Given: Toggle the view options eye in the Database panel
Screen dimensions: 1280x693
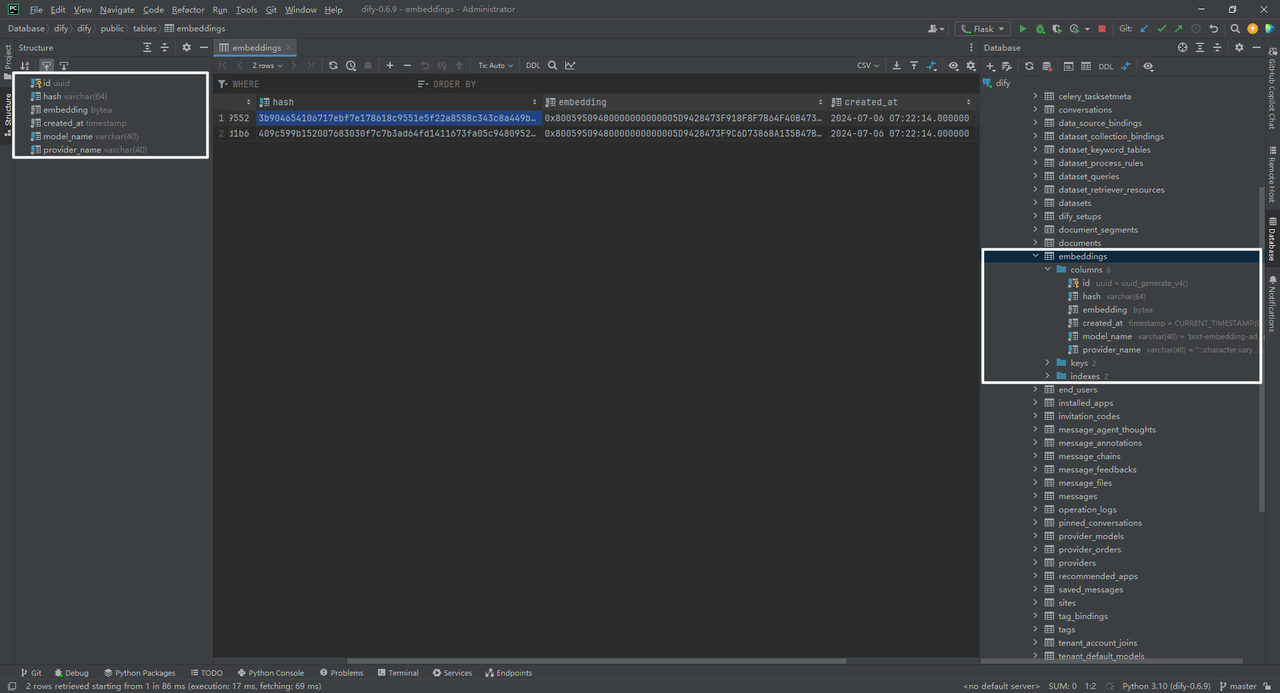Looking at the screenshot, I should point(1148,66).
